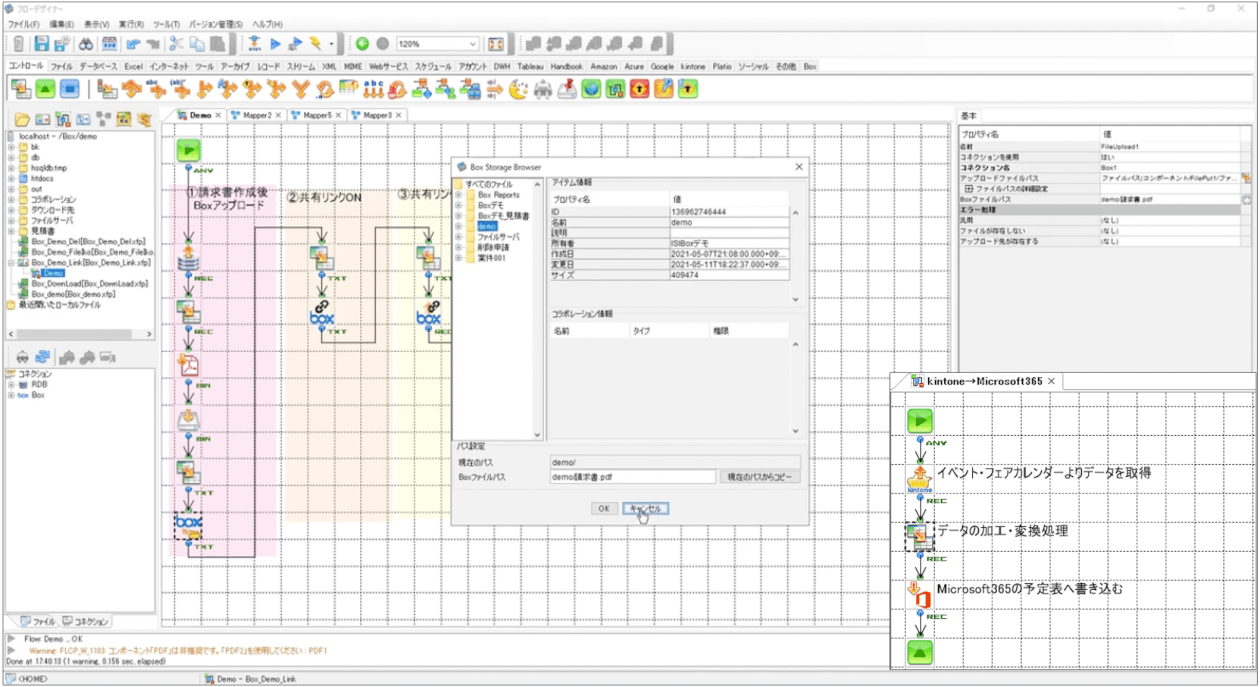Save the flow using the save toolbar icon
Viewport: 1260px width, 687px height.
pyautogui.click(x=40, y=43)
